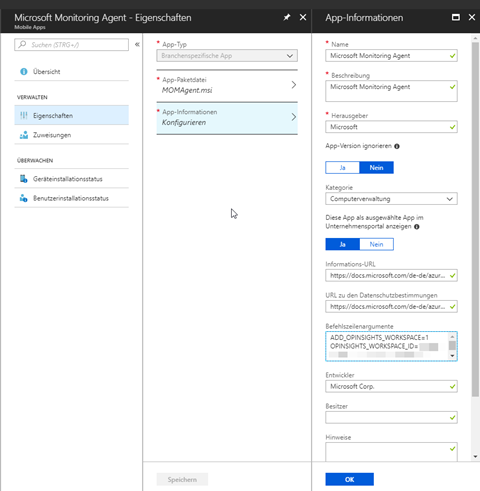Click the Entwickler validation checkmark
The width and height of the screenshot is (480, 491).
(452, 387)
